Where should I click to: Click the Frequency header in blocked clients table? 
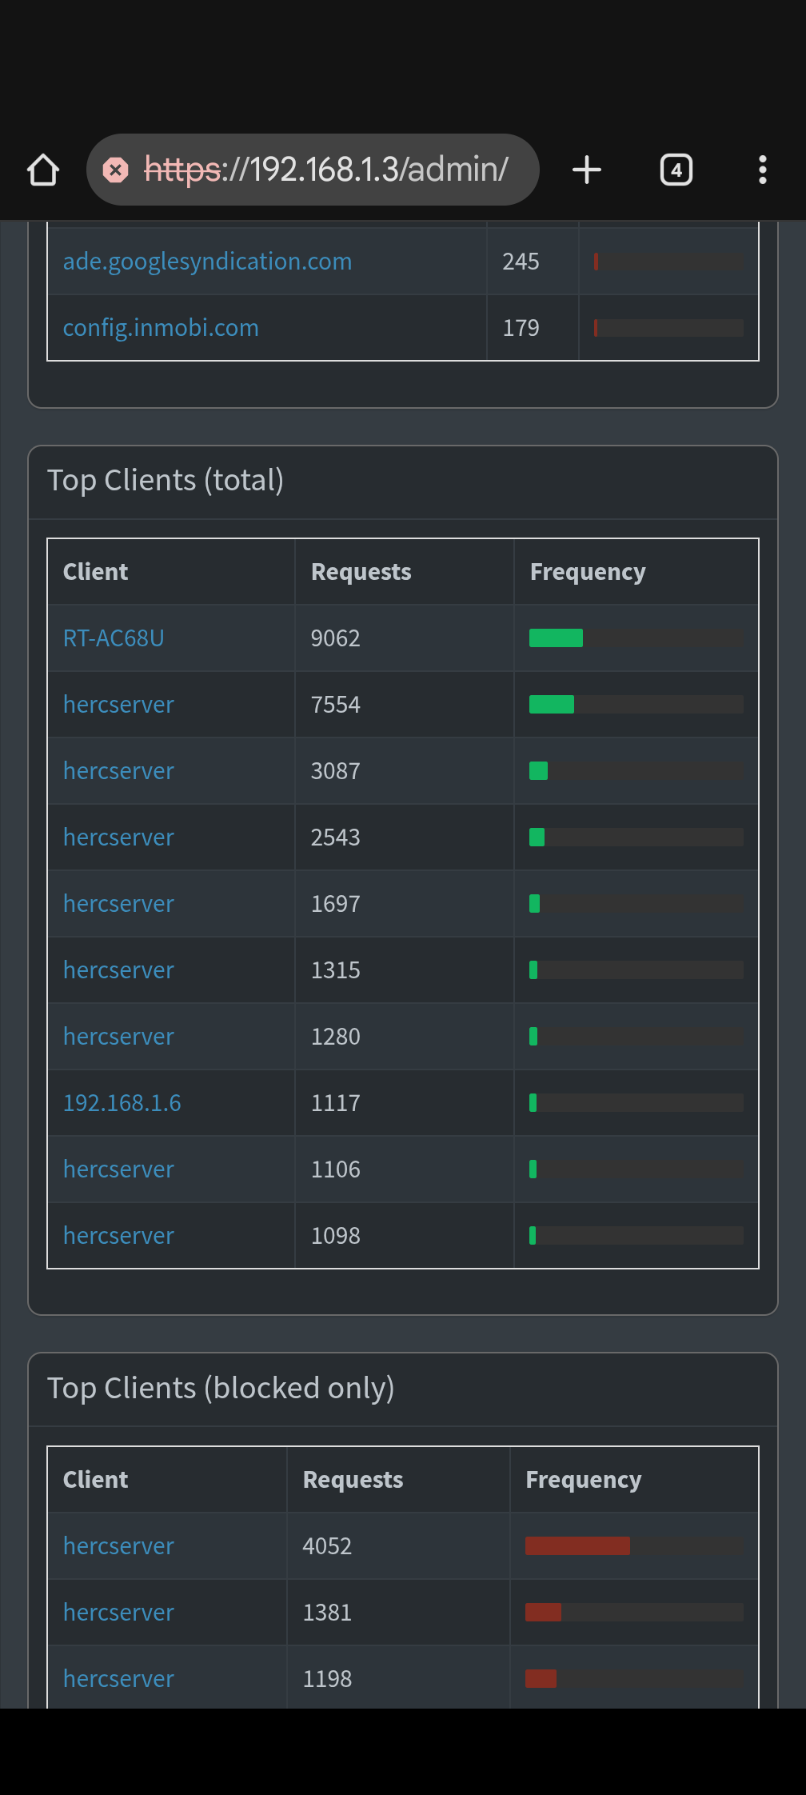click(584, 1480)
